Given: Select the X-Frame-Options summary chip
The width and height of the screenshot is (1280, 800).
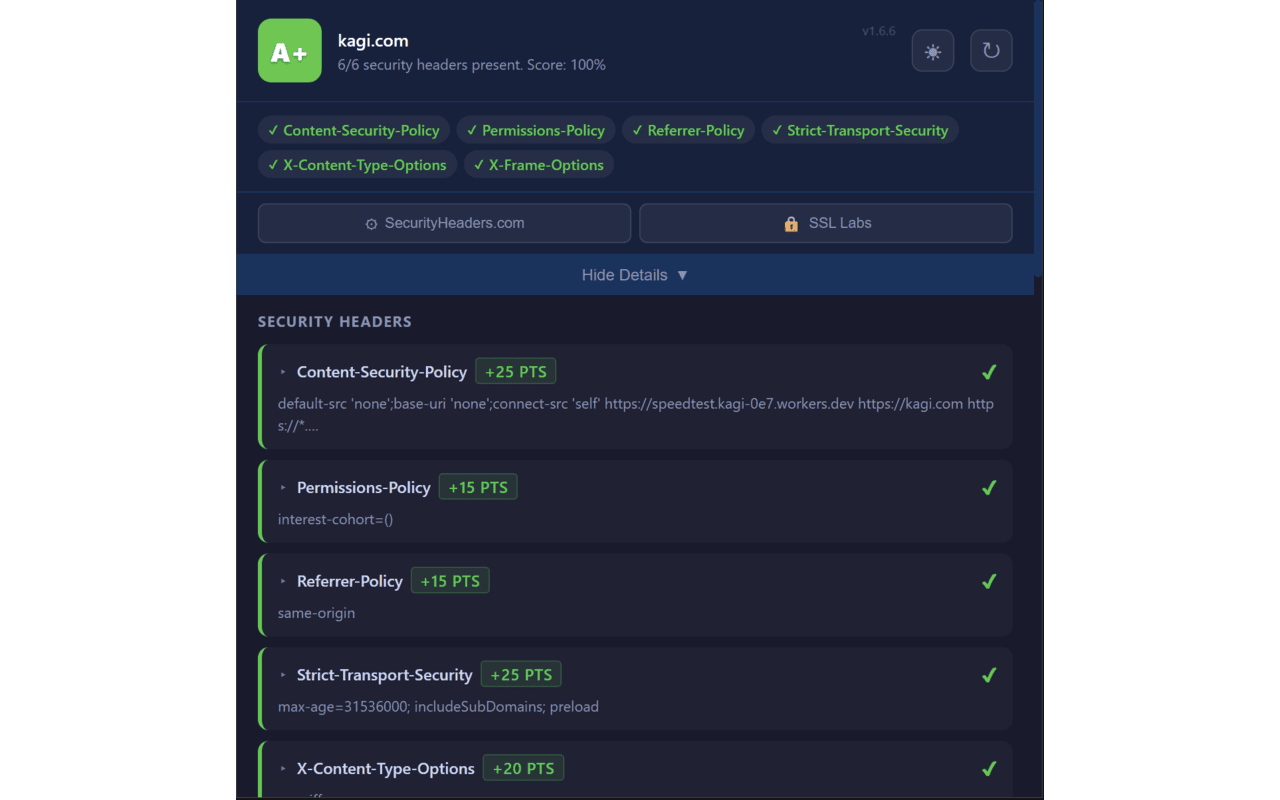Looking at the screenshot, I should pyautogui.click(x=539, y=165).
